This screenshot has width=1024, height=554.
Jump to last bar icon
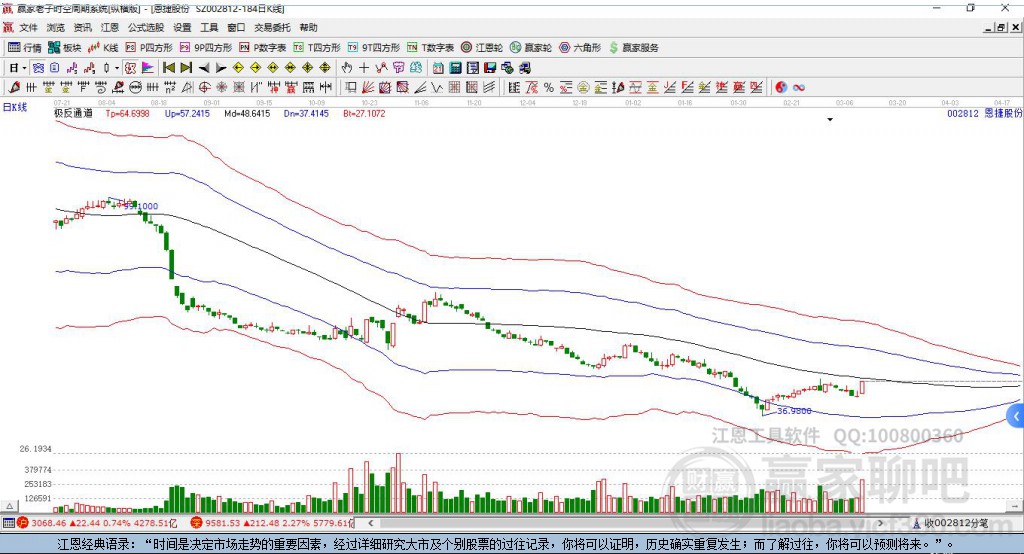point(186,68)
